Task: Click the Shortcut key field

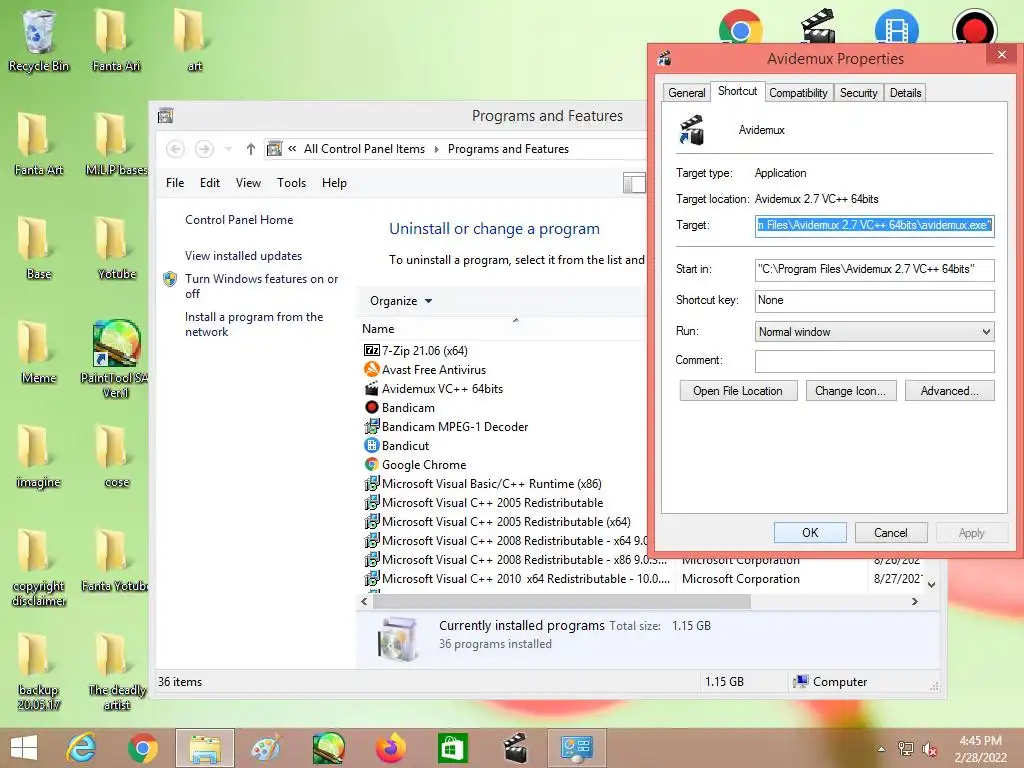Action: (874, 300)
